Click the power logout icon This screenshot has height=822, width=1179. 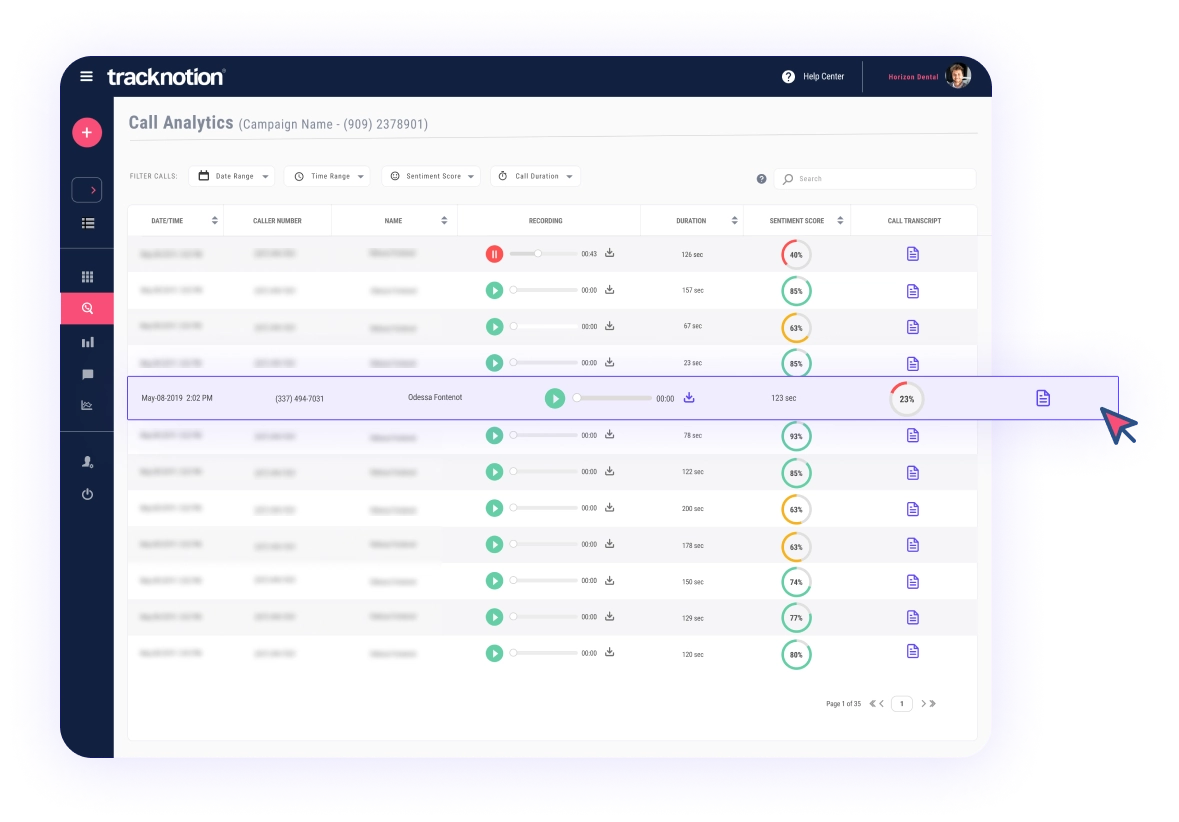pos(87,494)
